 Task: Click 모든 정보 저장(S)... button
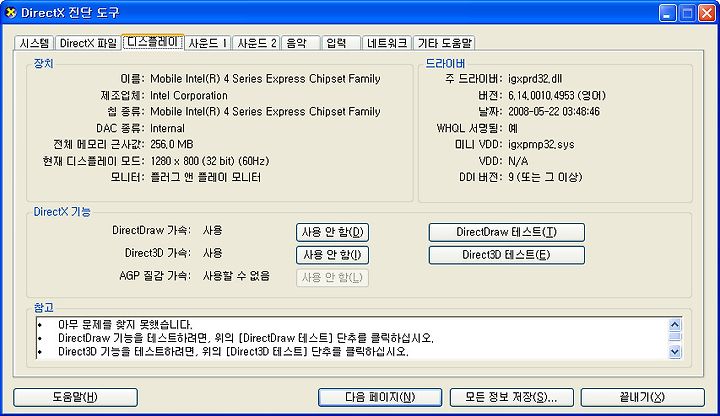click(x=512, y=397)
